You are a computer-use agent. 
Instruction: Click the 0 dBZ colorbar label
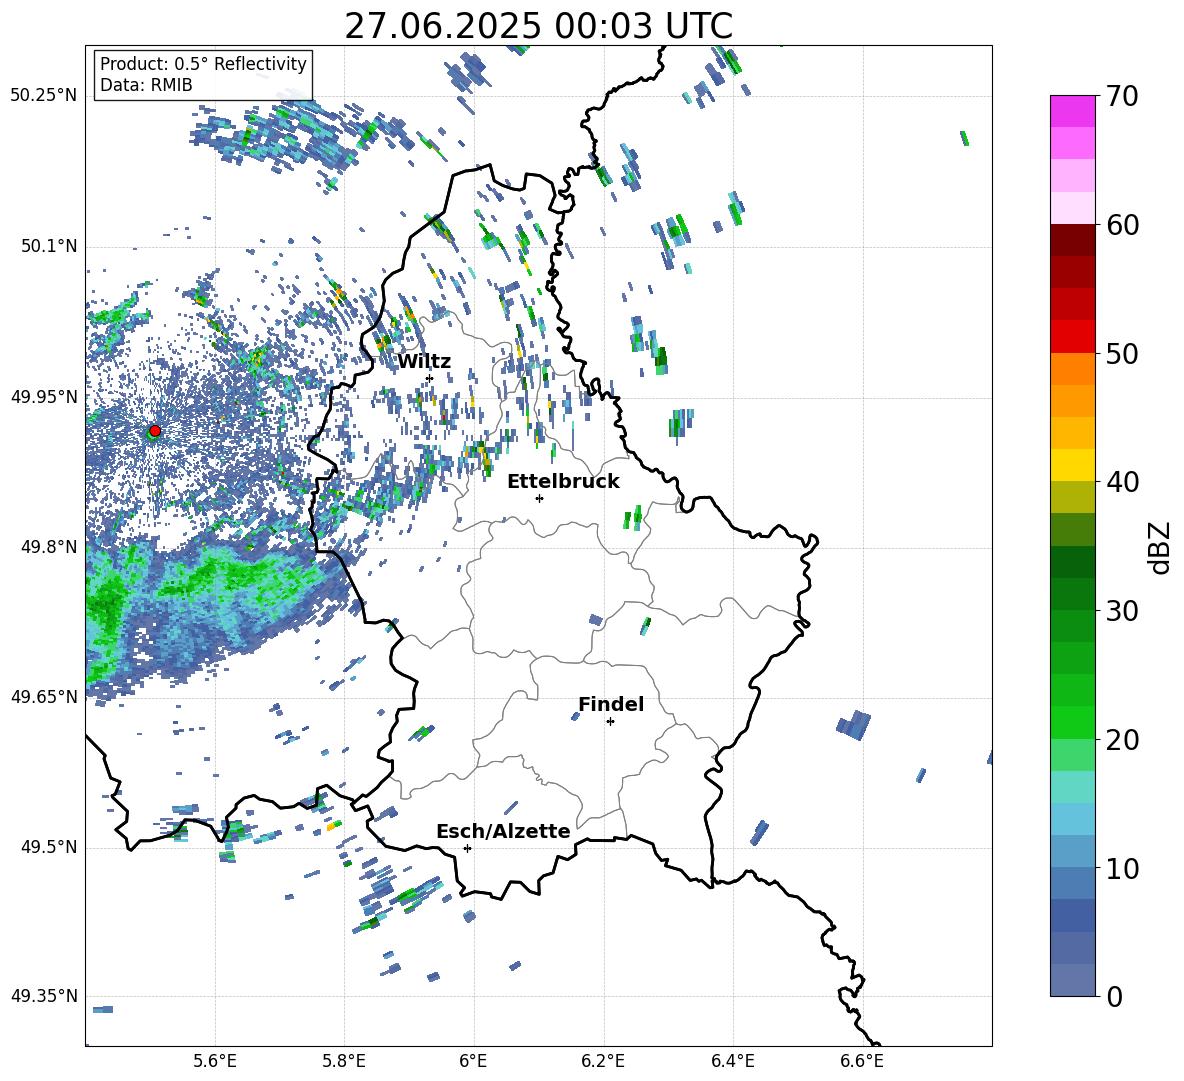click(1115, 996)
